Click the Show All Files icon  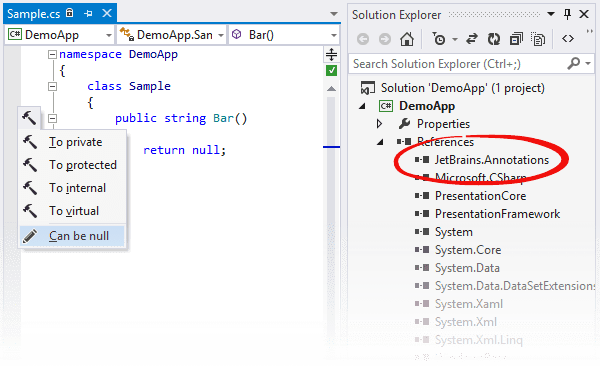[538, 39]
